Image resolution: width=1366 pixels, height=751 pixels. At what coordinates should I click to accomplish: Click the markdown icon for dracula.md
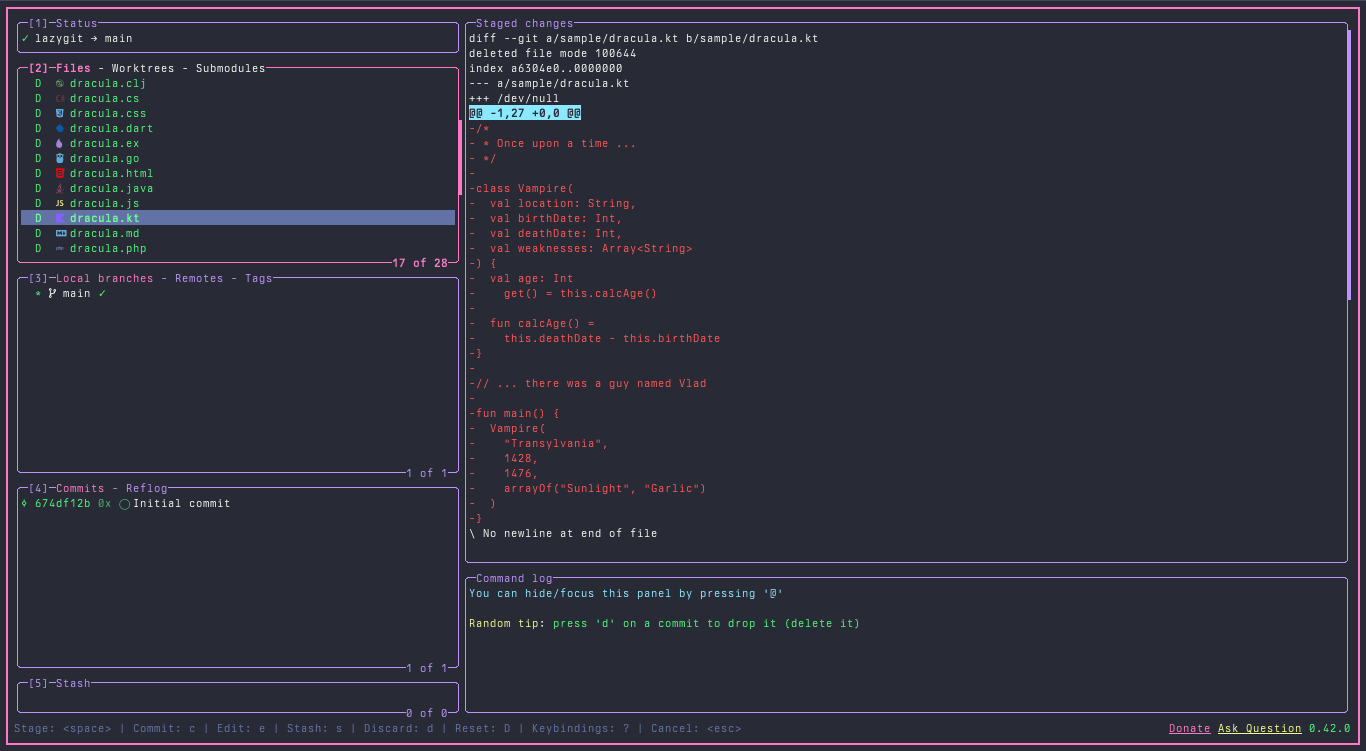(59, 233)
